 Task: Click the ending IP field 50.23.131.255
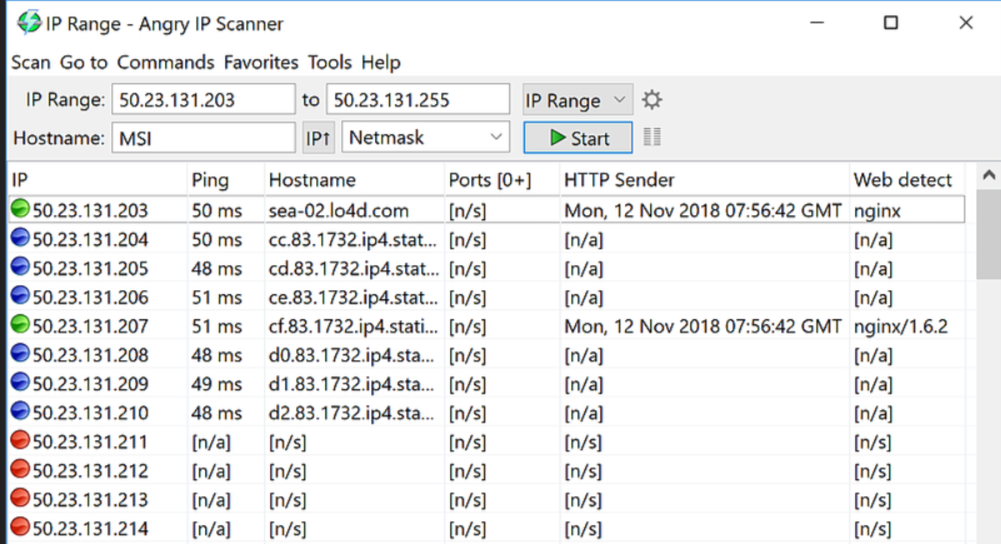[x=418, y=100]
